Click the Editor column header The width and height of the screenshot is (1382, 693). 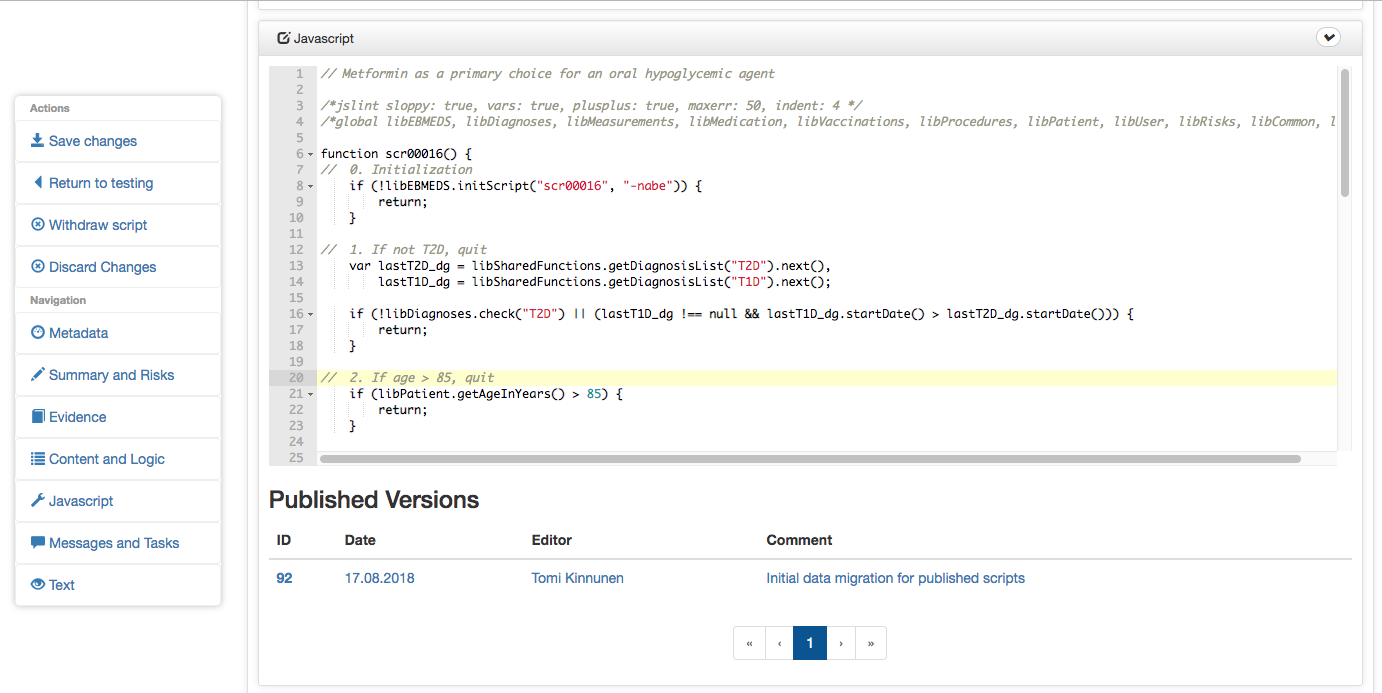pyautogui.click(x=551, y=540)
